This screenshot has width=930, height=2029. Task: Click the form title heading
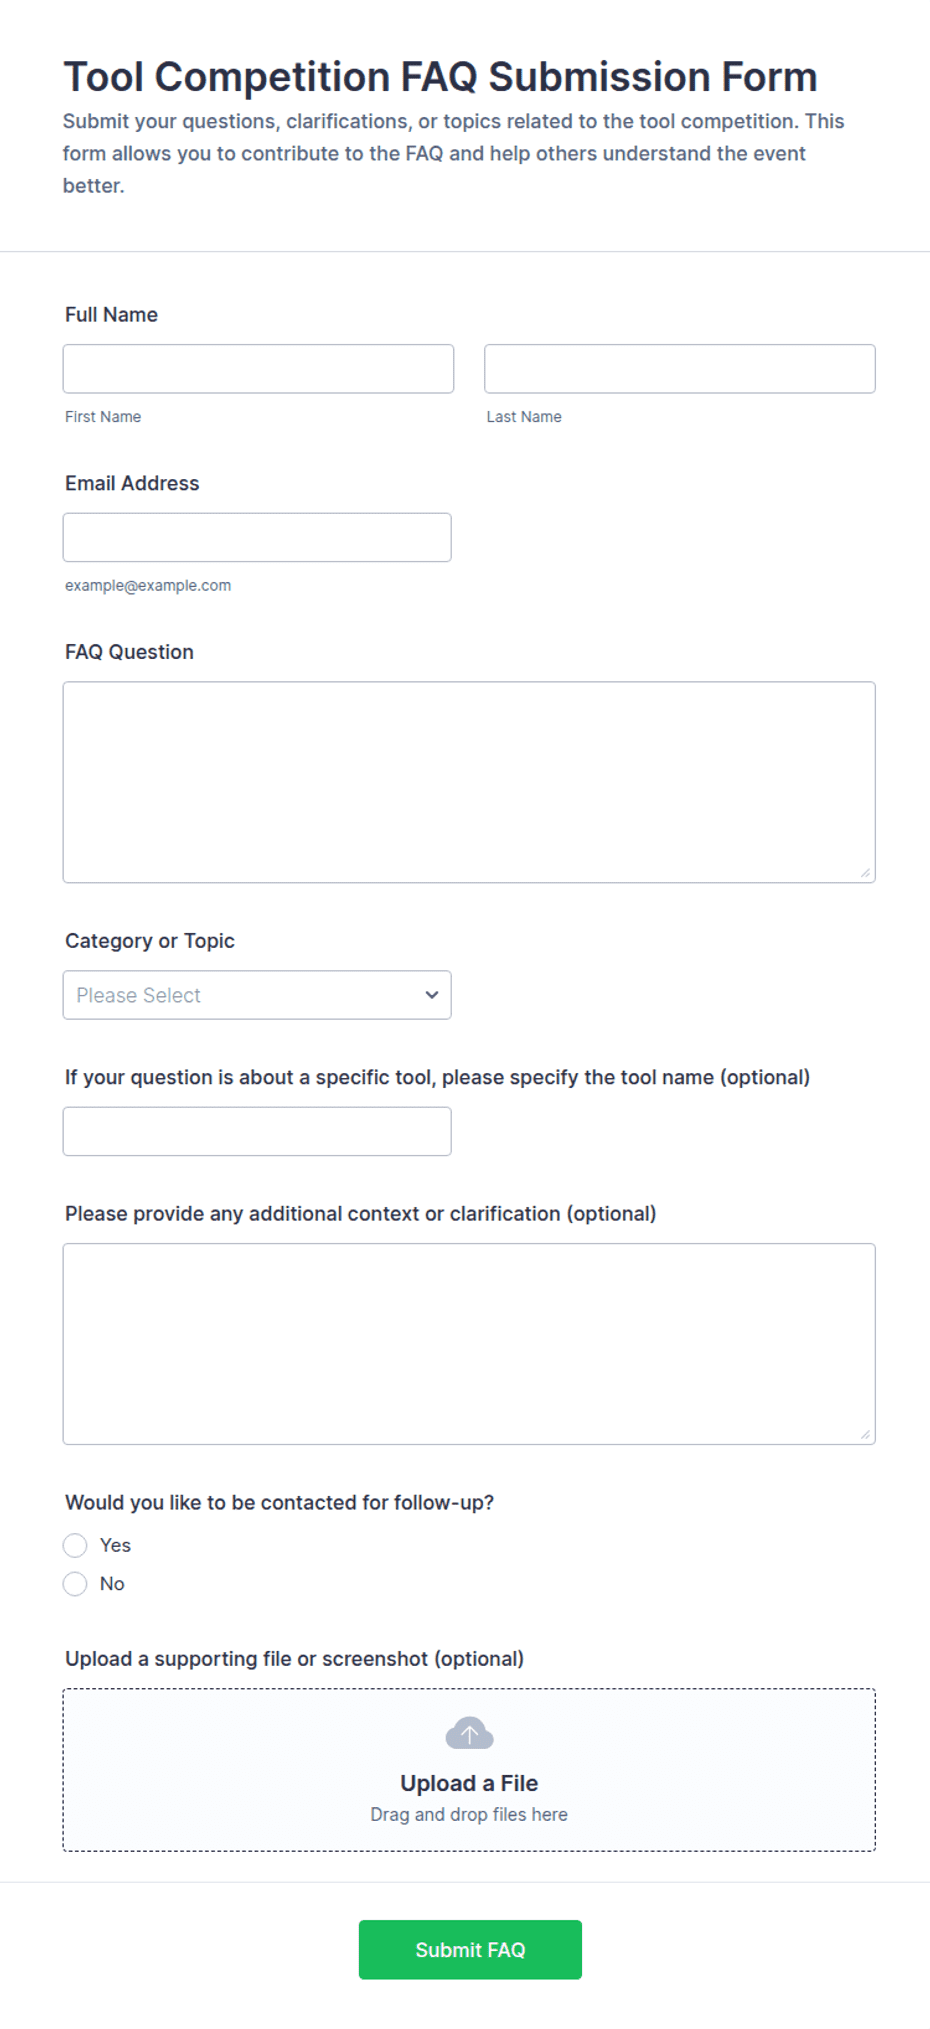tap(441, 77)
